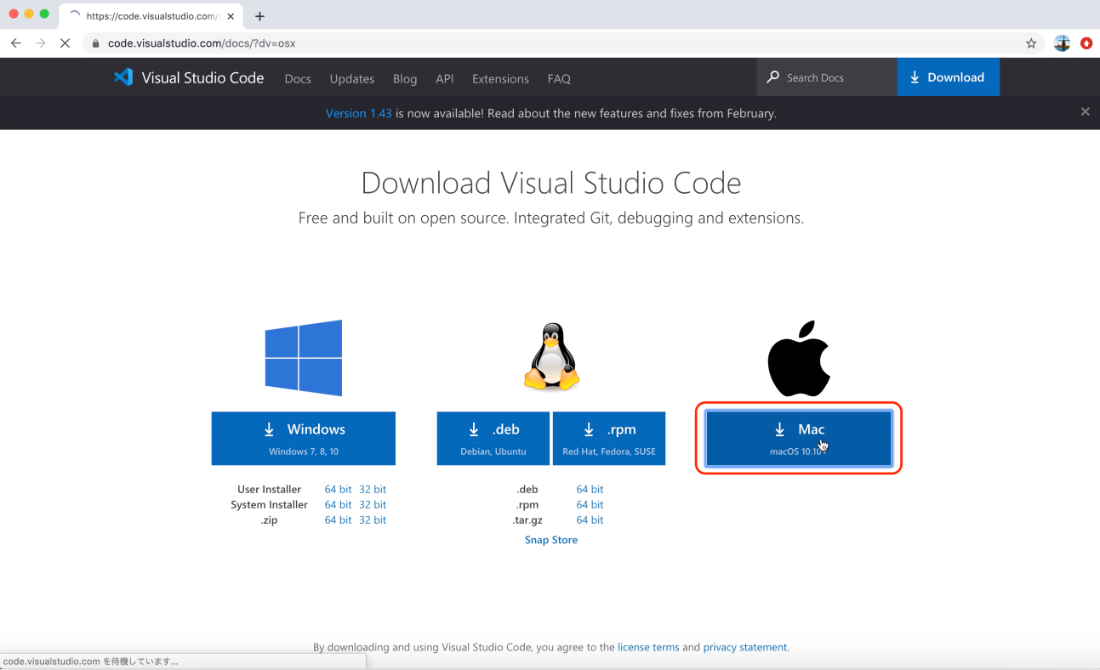Open the FAQ nav item

[558, 79]
